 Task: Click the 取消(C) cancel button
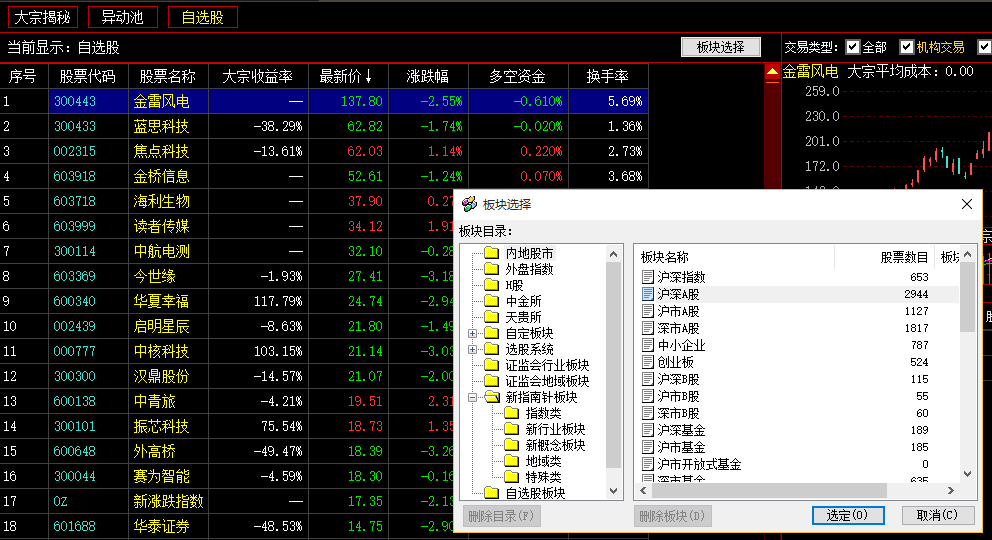(937, 515)
